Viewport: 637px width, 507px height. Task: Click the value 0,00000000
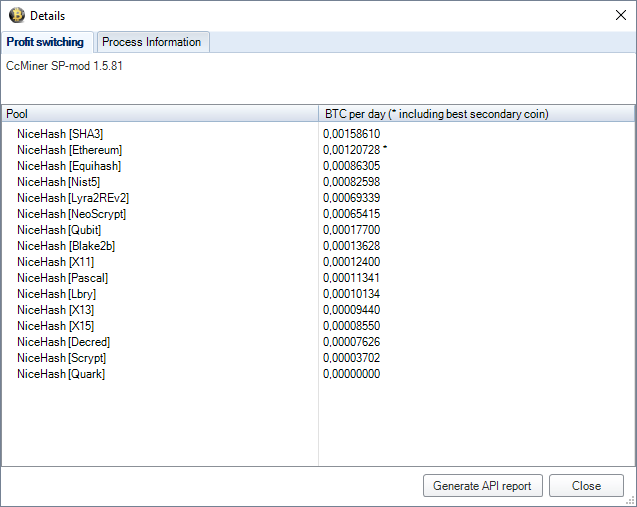351,374
